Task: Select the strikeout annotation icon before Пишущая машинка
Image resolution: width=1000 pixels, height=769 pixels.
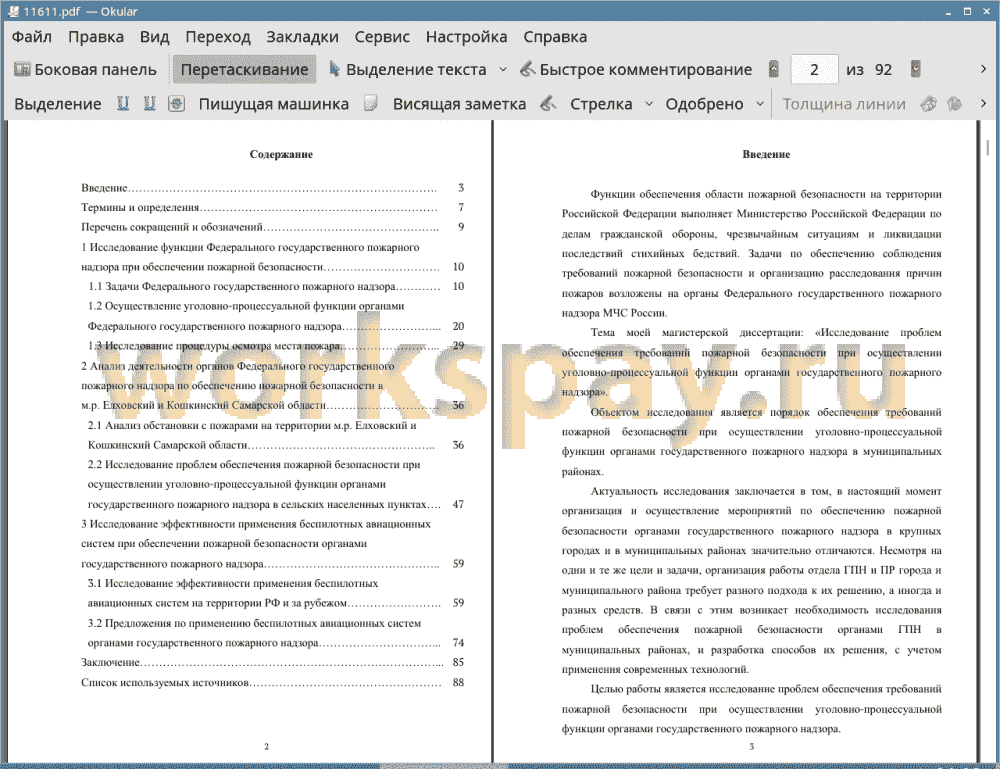Action: pyautogui.click(x=177, y=103)
